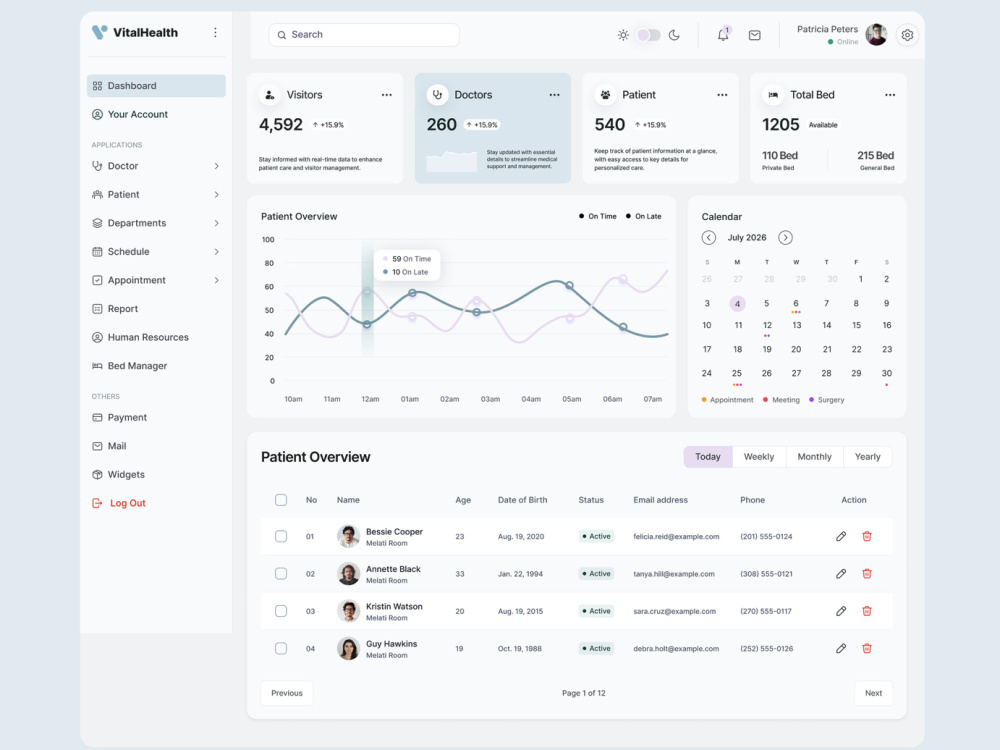Screen dimensions: 1000x750
Task: Click the Search input field
Action: (x=364, y=35)
